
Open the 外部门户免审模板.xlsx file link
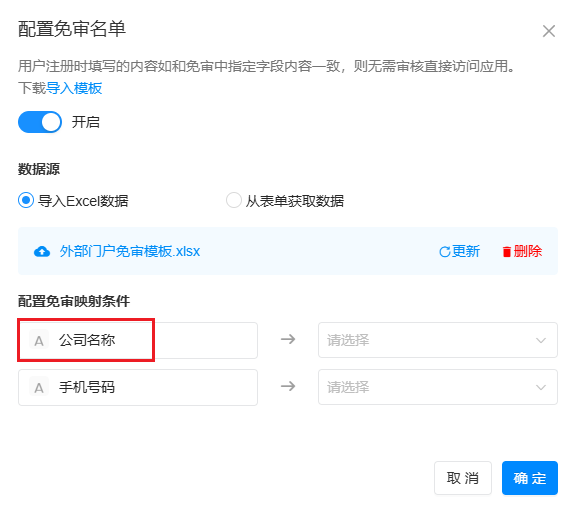(x=130, y=251)
